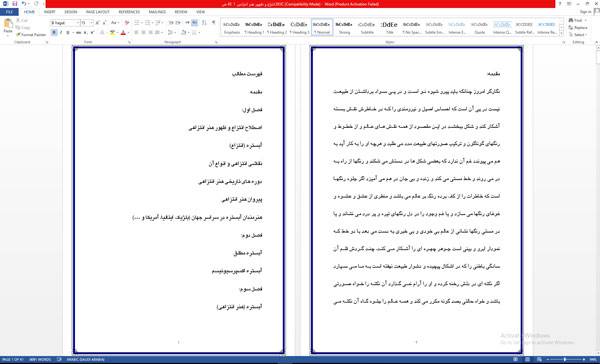Viewport: 600px width, 364px height.
Task: Save the document from Quick Access Toolbar
Action: click(15, 4)
